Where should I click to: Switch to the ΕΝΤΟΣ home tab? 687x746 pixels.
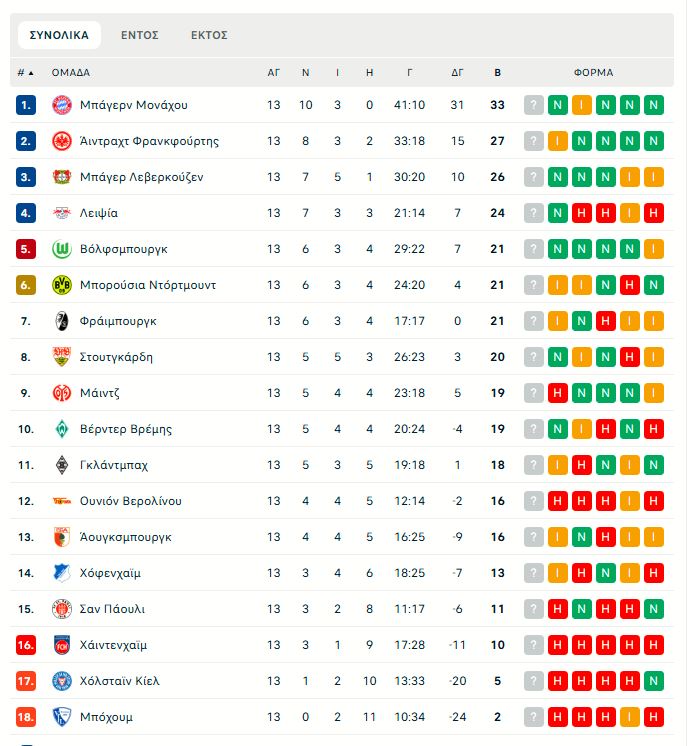[x=140, y=35]
